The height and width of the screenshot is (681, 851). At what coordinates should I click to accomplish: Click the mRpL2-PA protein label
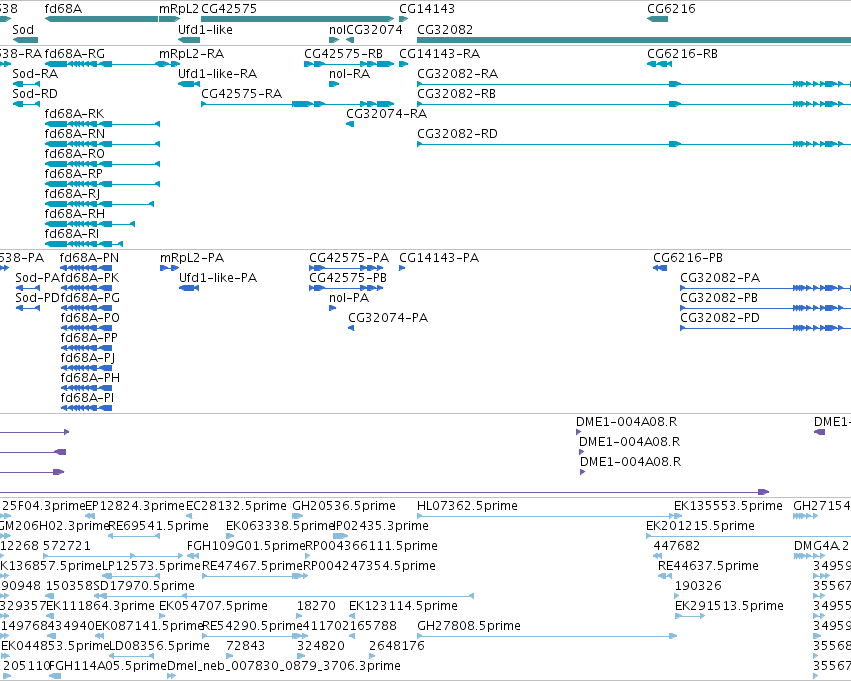click(192, 258)
